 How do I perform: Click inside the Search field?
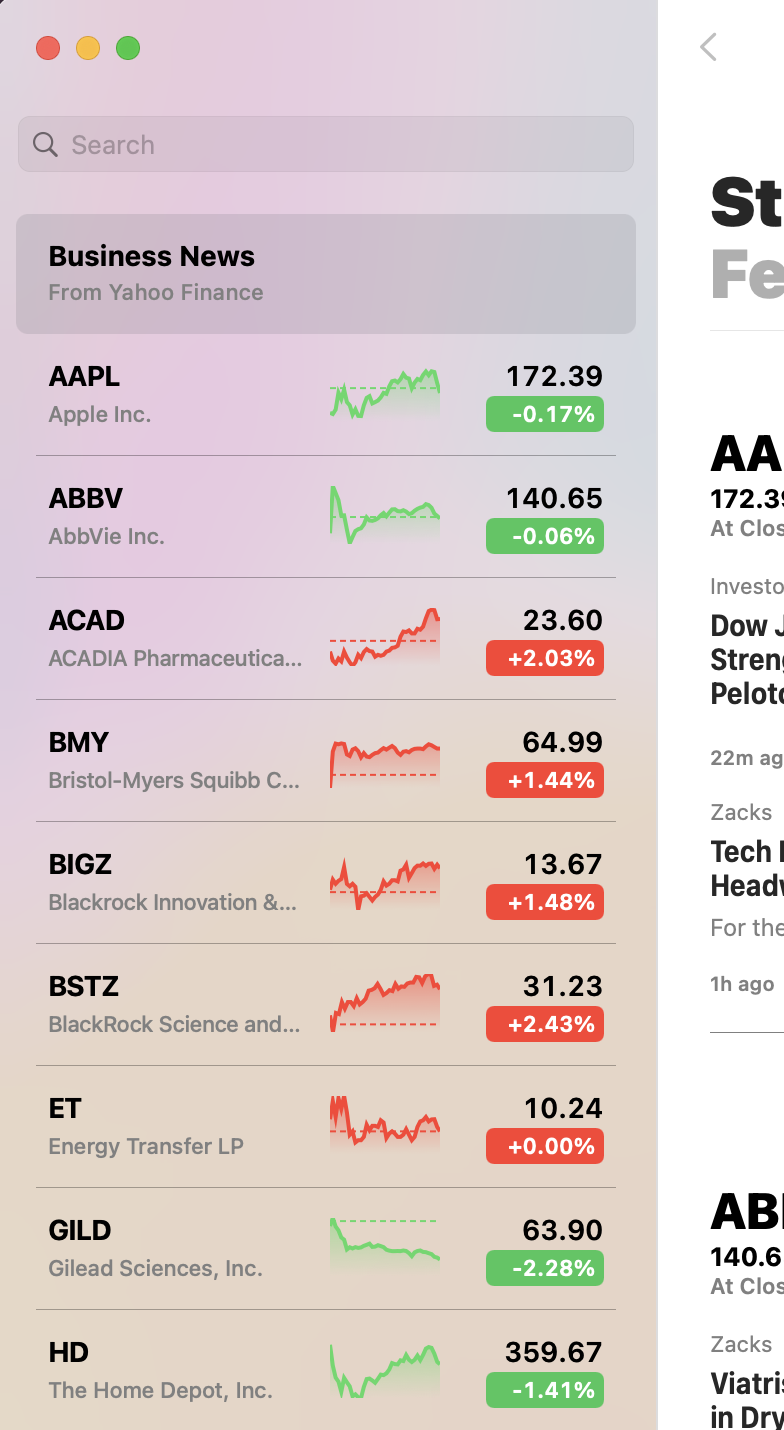pyautogui.click(x=325, y=145)
